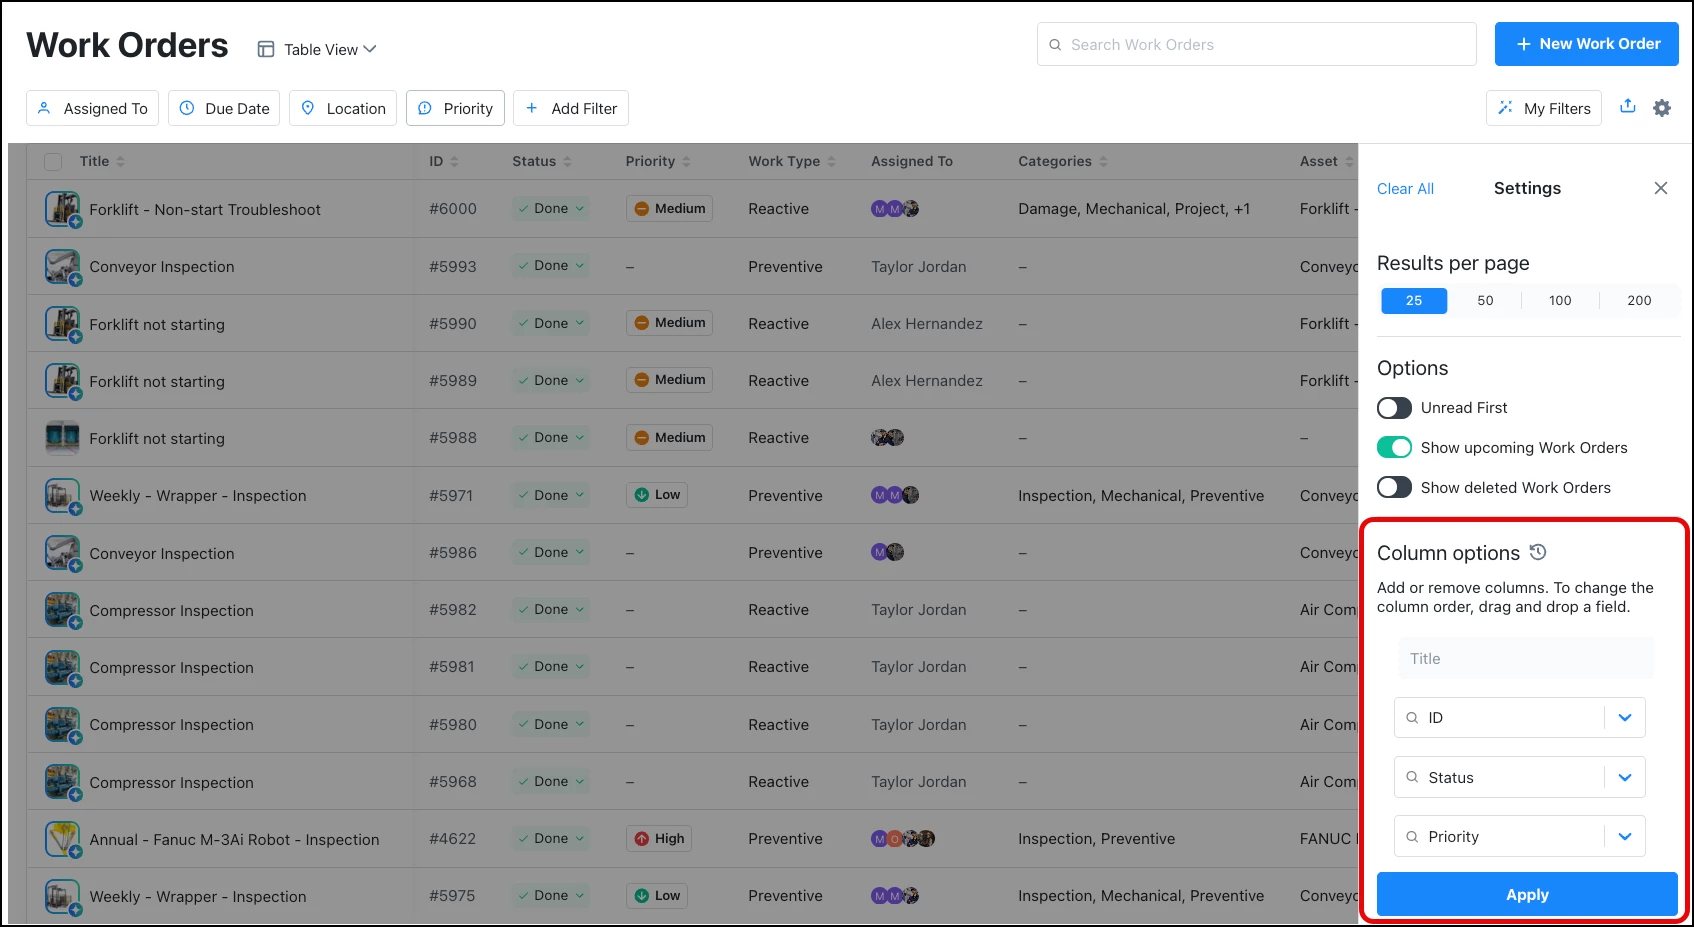The image size is (1694, 927).
Task: Toggle Unread First switch
Action: tap(1394, 408)
